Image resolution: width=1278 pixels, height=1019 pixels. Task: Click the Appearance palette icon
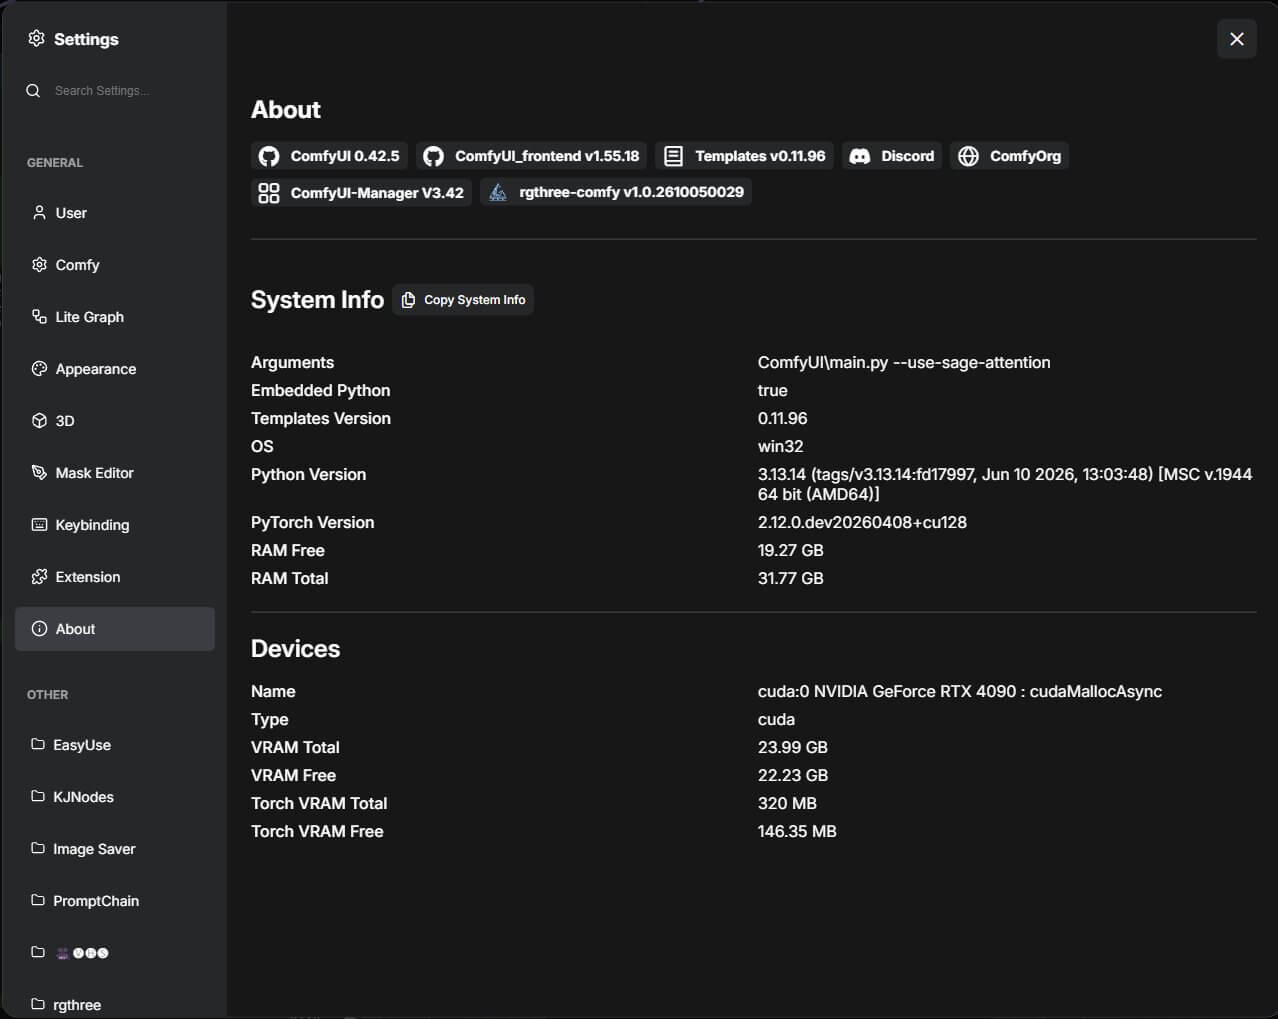tap(39, 368)
